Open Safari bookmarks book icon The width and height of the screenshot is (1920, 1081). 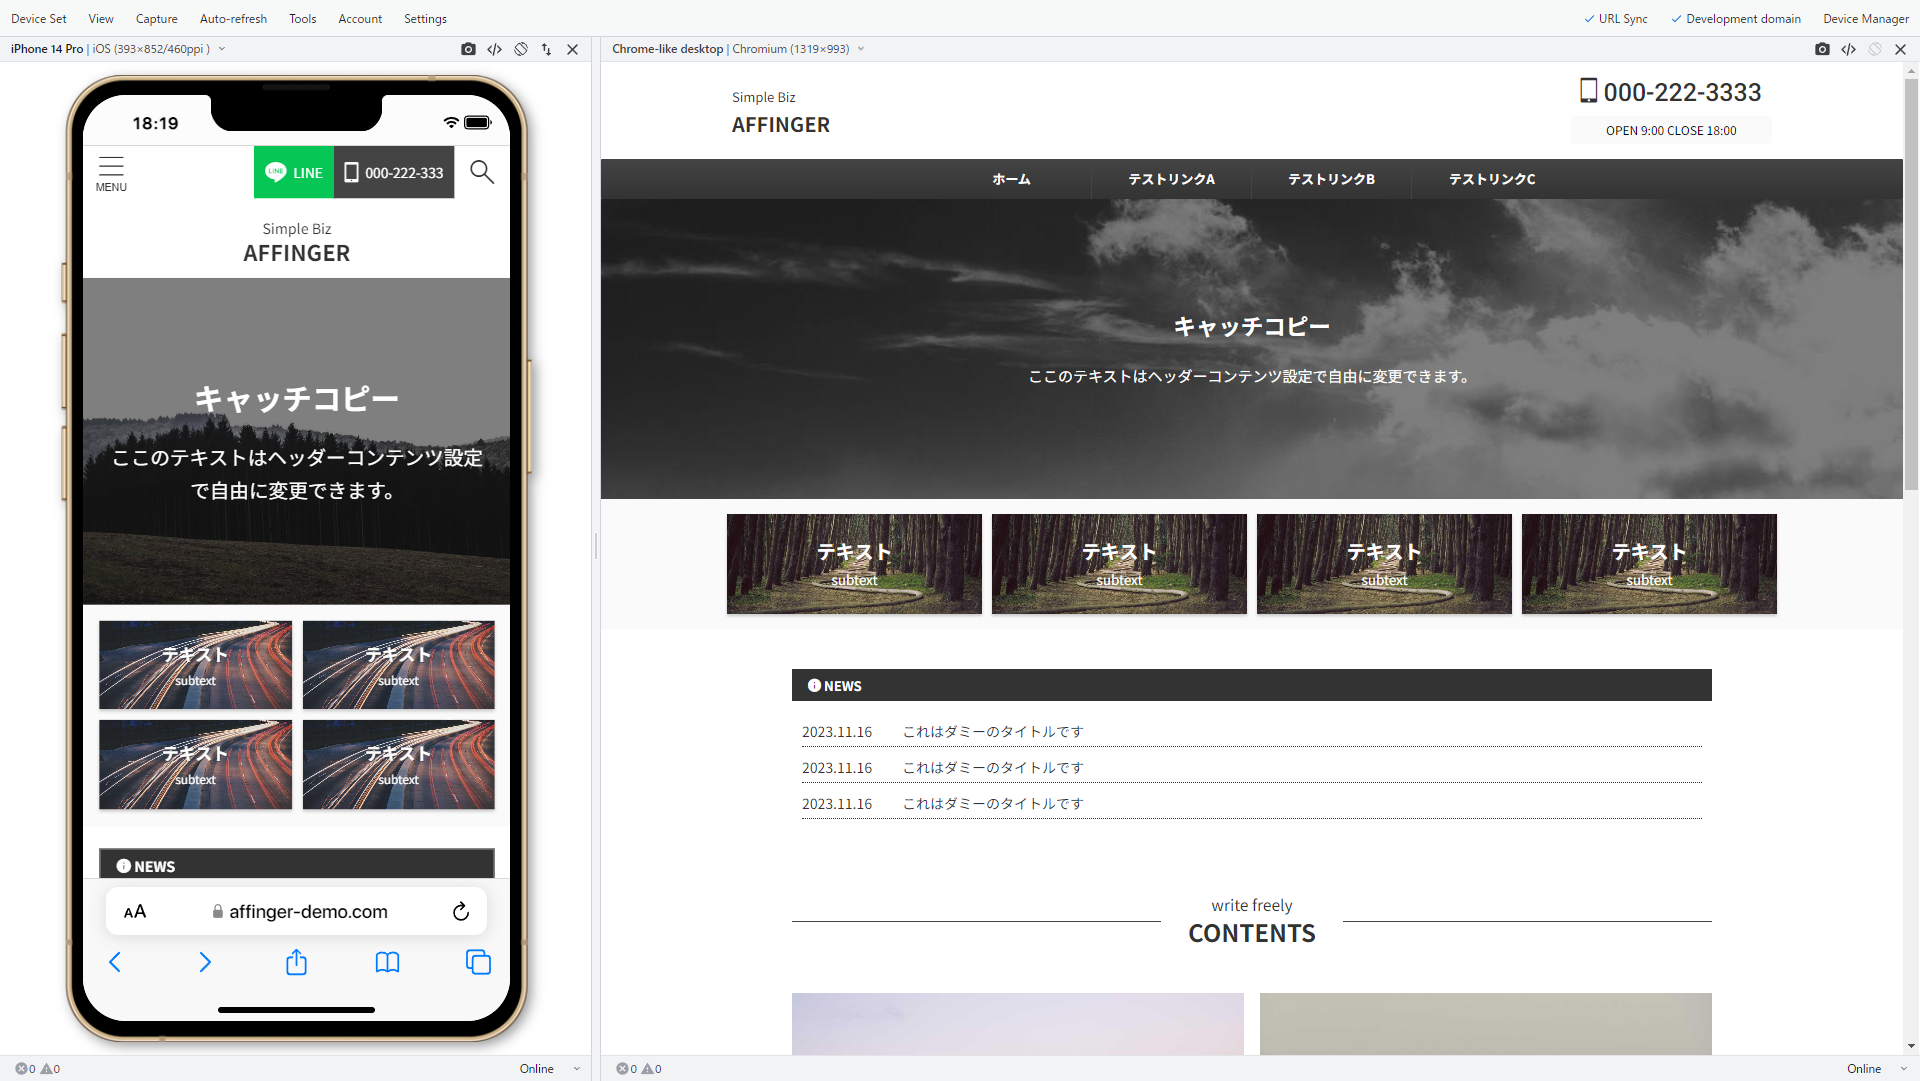(387, 962)
